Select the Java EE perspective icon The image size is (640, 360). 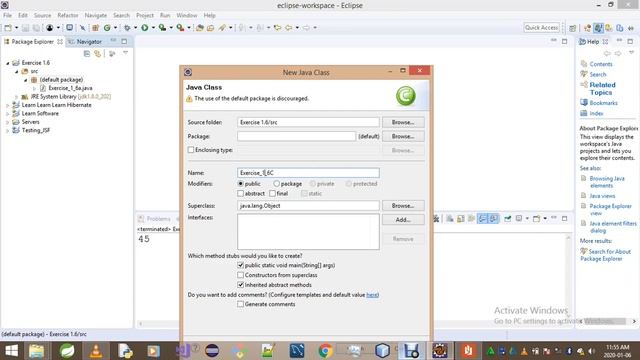[587, 28]
